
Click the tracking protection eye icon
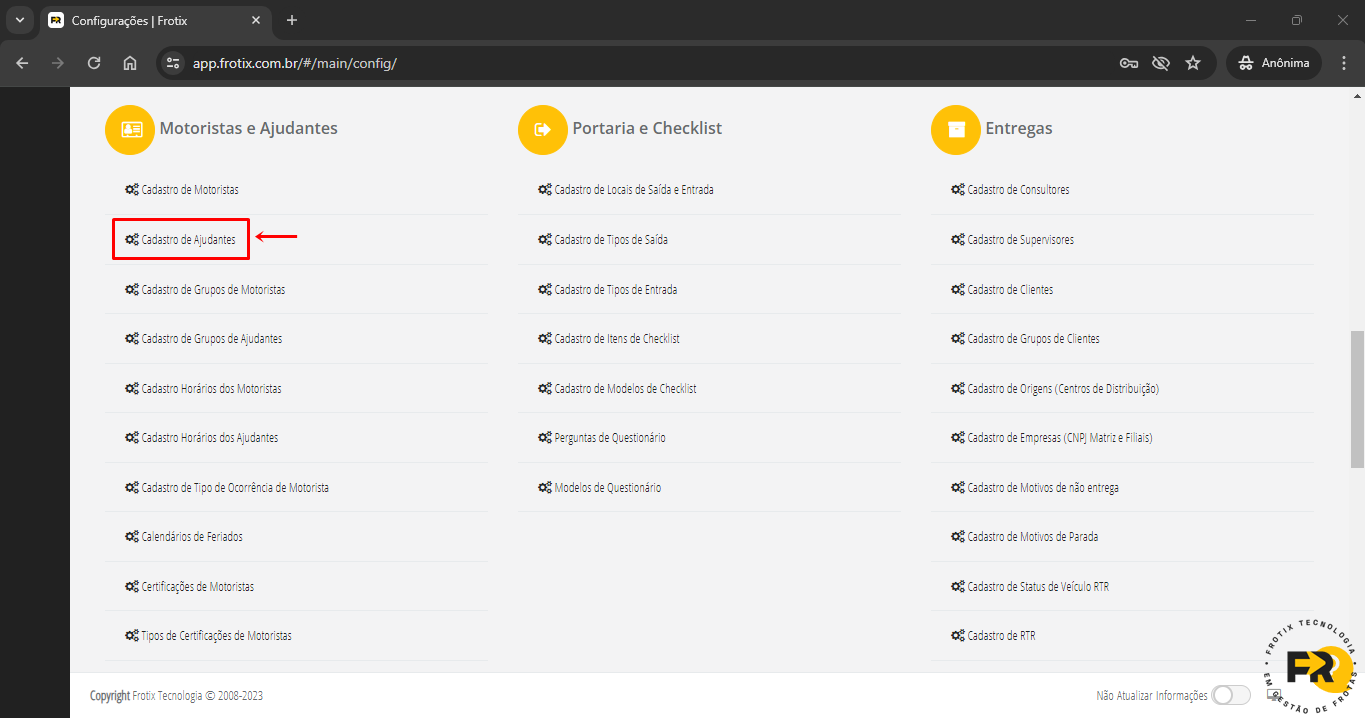pos(1161,63)
